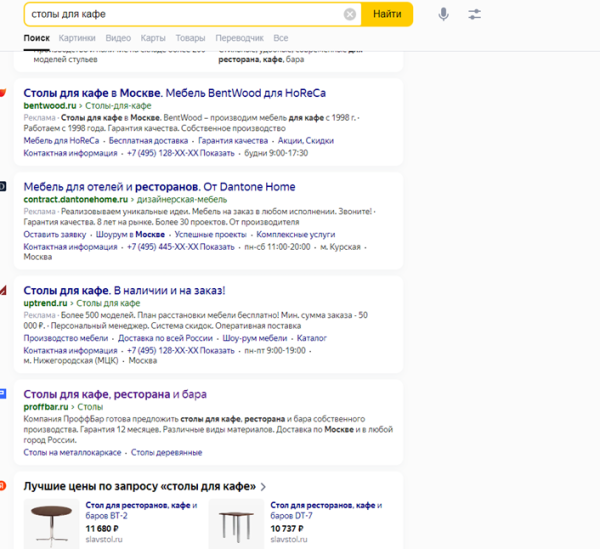Screen dimensions: 600x549
Task: Expand the Лучшие цены section chevron
Action: click(x=263, y=487)
